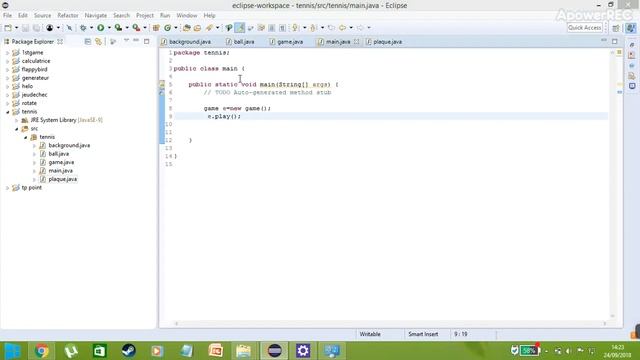Open Package Explorer View Menu triangle
Image resolution: width=640 pixels, height=360 pixels.
click(126, 41)
